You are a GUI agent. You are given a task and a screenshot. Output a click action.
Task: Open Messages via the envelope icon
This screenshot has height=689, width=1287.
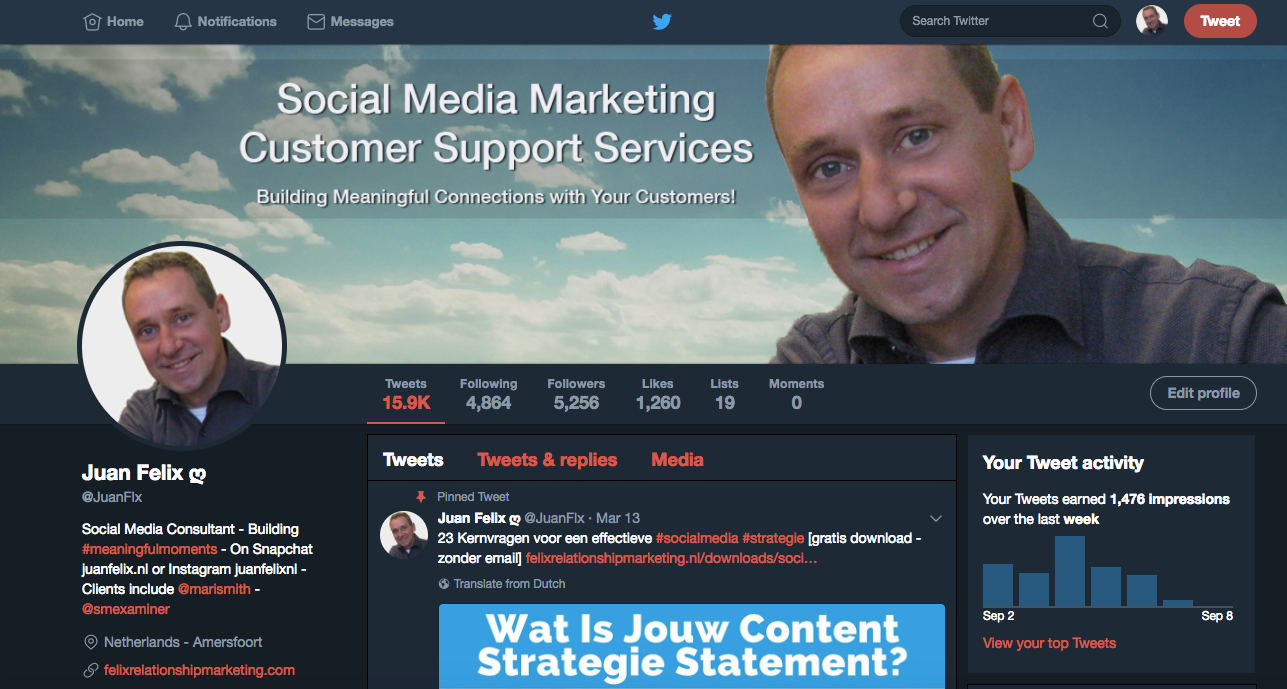click(316, 21)
